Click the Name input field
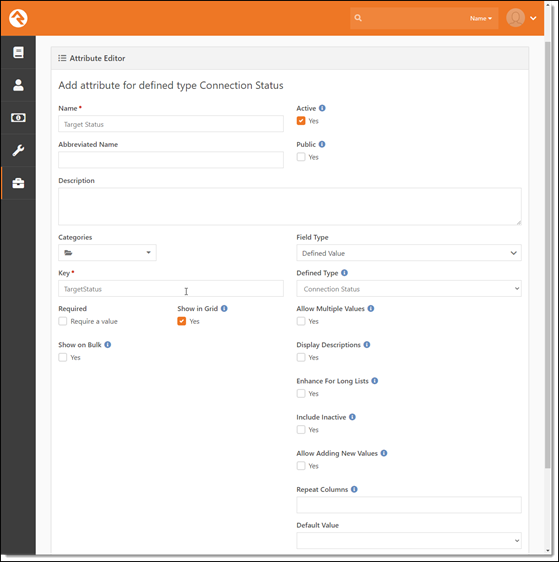This screenshot has height=562, width=559. pyautogui.click(x=171, y=124)
